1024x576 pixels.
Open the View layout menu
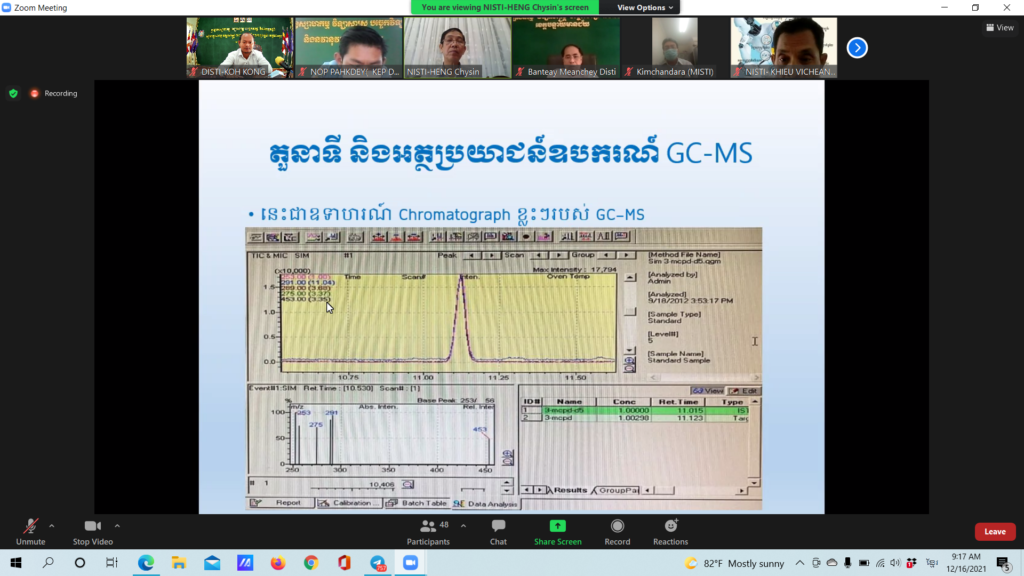point(999,27)
